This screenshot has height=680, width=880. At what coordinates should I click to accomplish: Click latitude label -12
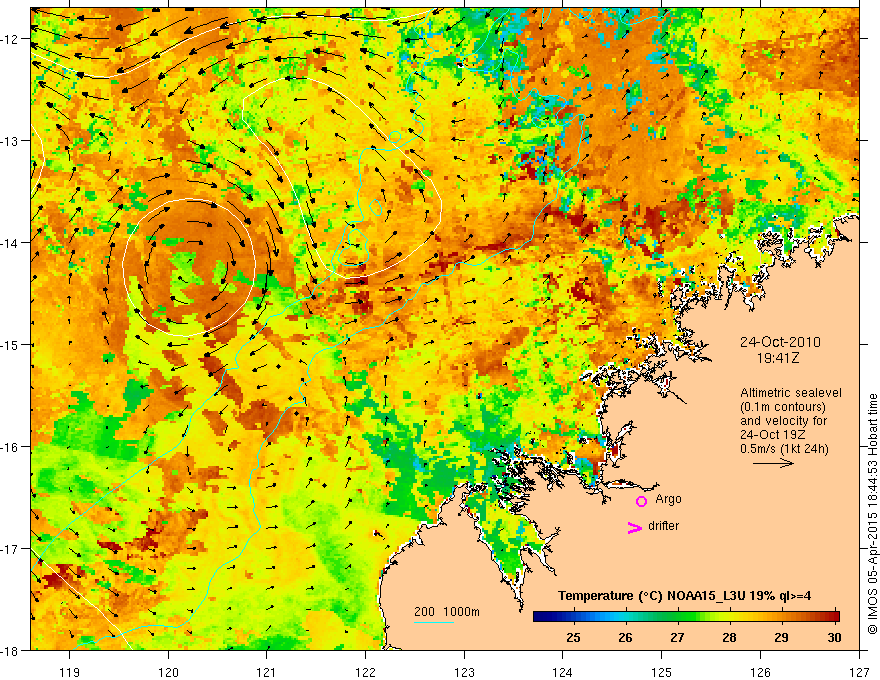coord(10,39)
